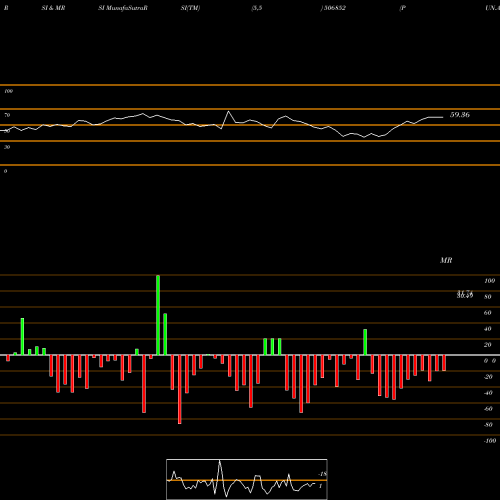
Task: Open the mini oscillator thumbnail chart at bottom
Action: click(x=247, y=479)
